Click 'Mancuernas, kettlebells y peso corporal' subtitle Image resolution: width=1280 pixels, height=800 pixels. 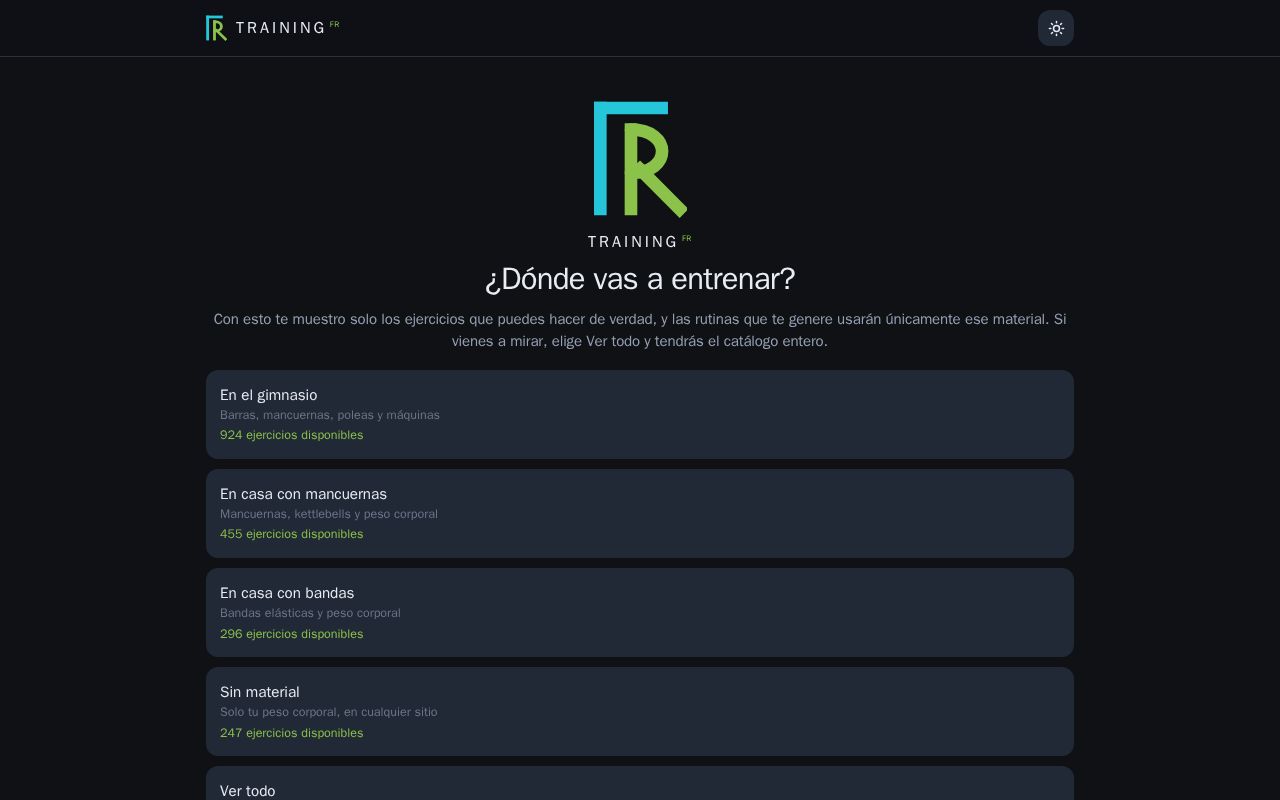pos(329,514)
